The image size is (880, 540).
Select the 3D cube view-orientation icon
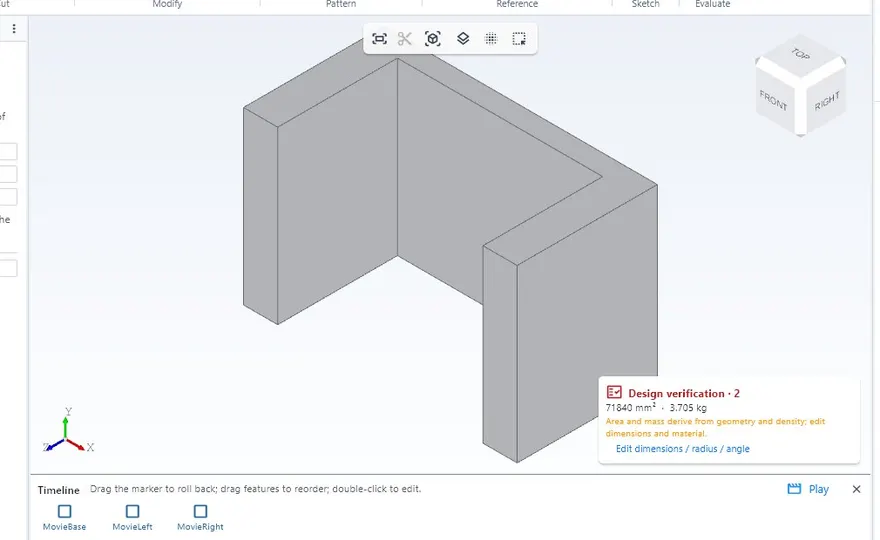433,39
